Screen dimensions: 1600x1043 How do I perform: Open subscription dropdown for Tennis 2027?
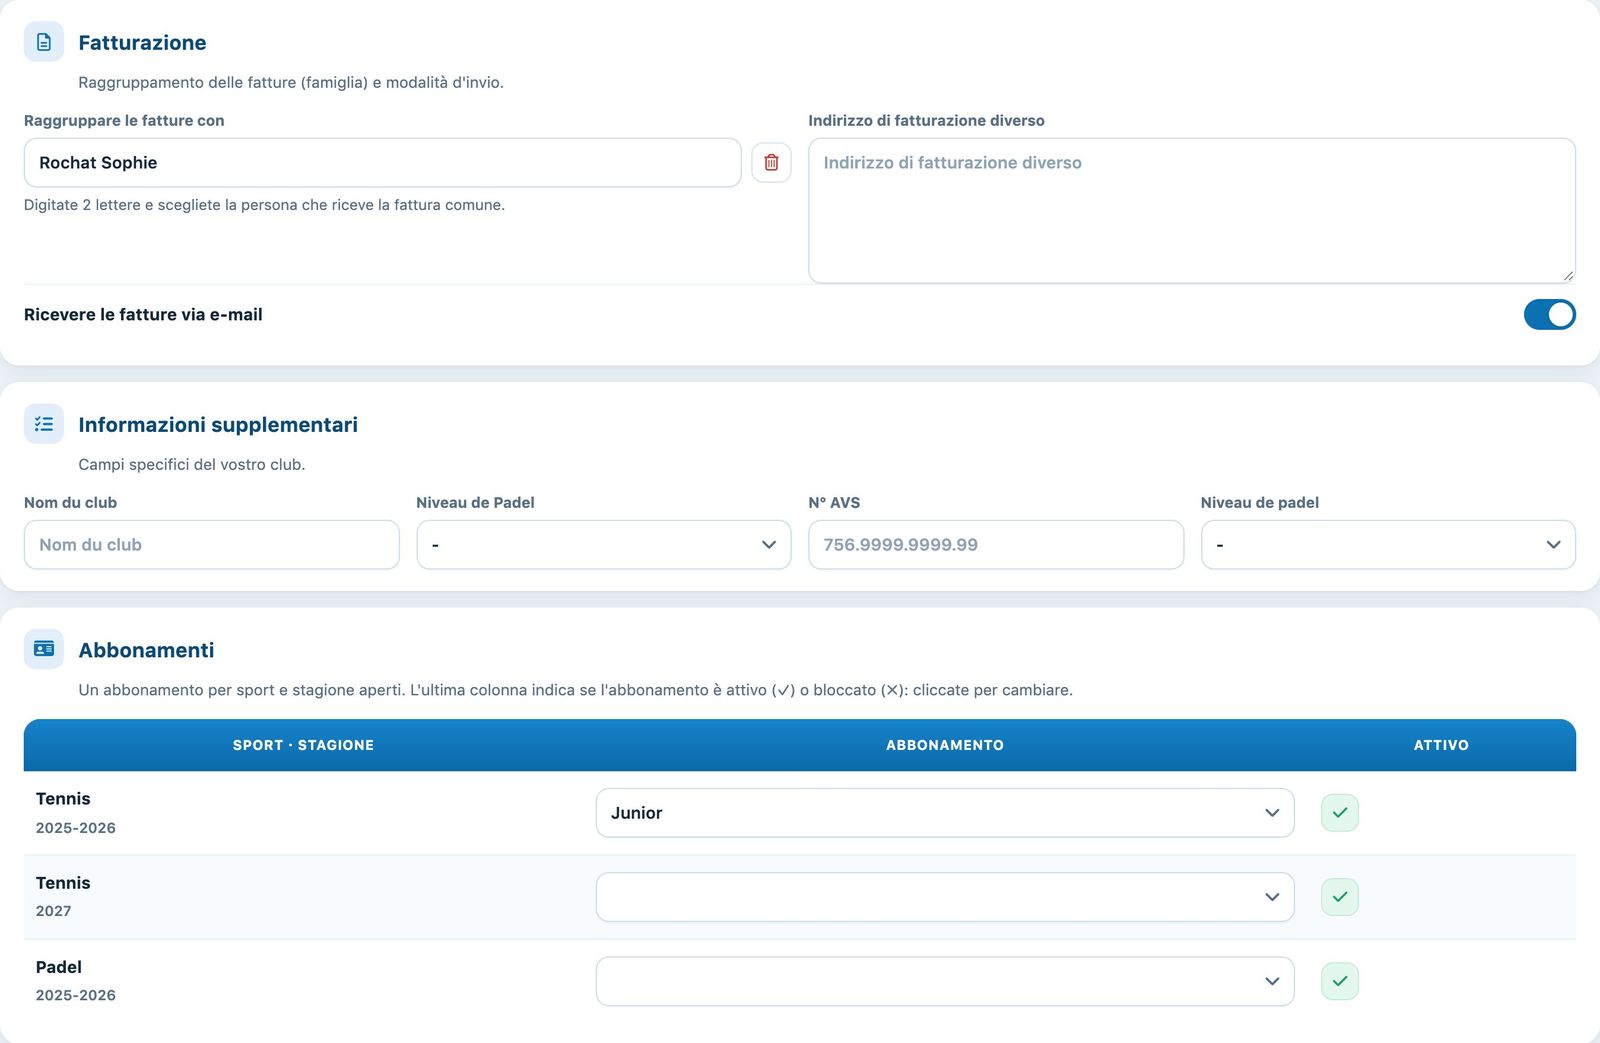(x=945, y=897)
